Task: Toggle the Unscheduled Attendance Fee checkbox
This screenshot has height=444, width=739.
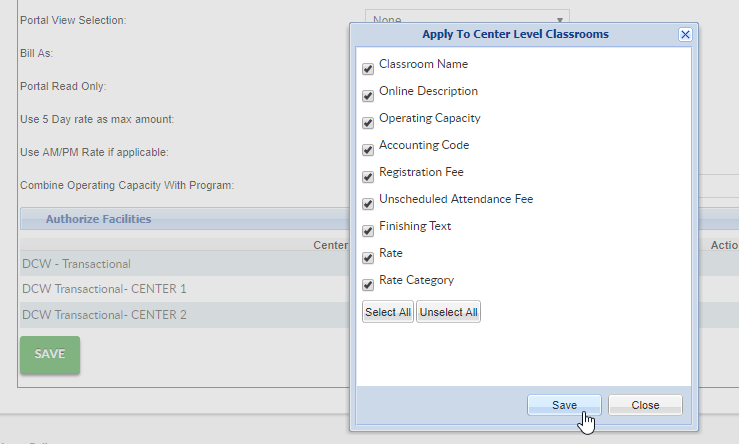Action: pyautogui.click(x=368, y=204)
